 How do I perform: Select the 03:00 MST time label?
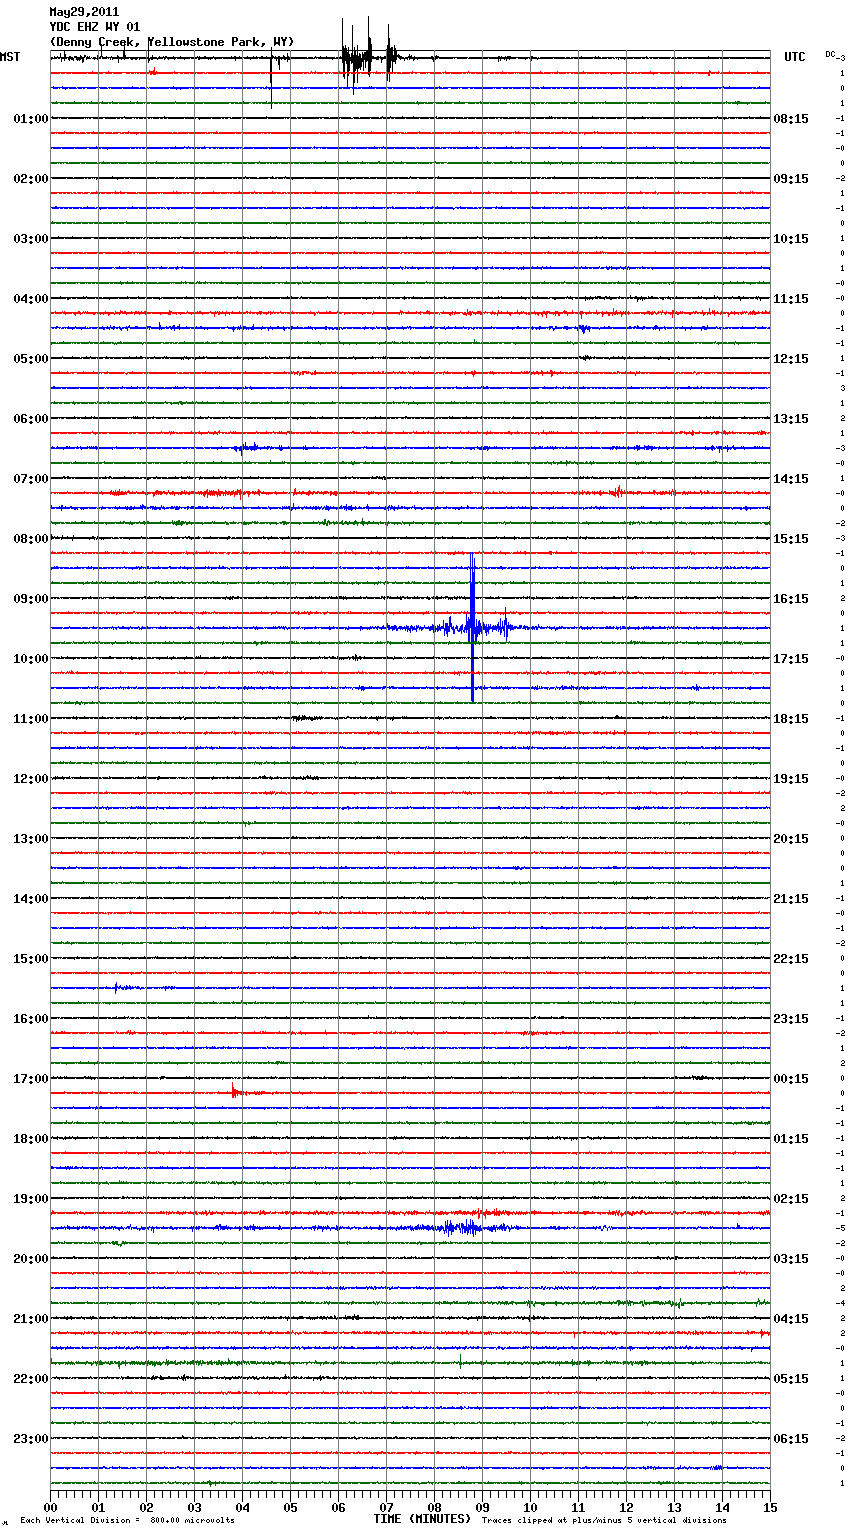tap(31, 239)
